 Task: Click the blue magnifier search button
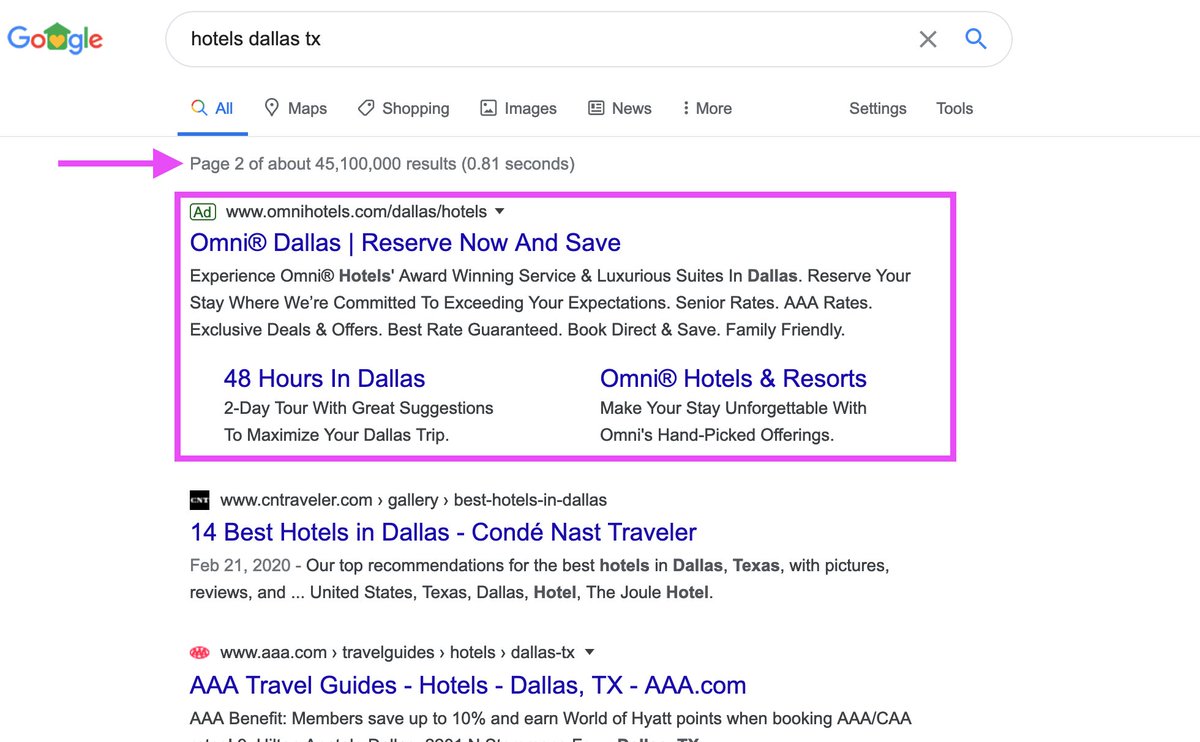(975, 39)
